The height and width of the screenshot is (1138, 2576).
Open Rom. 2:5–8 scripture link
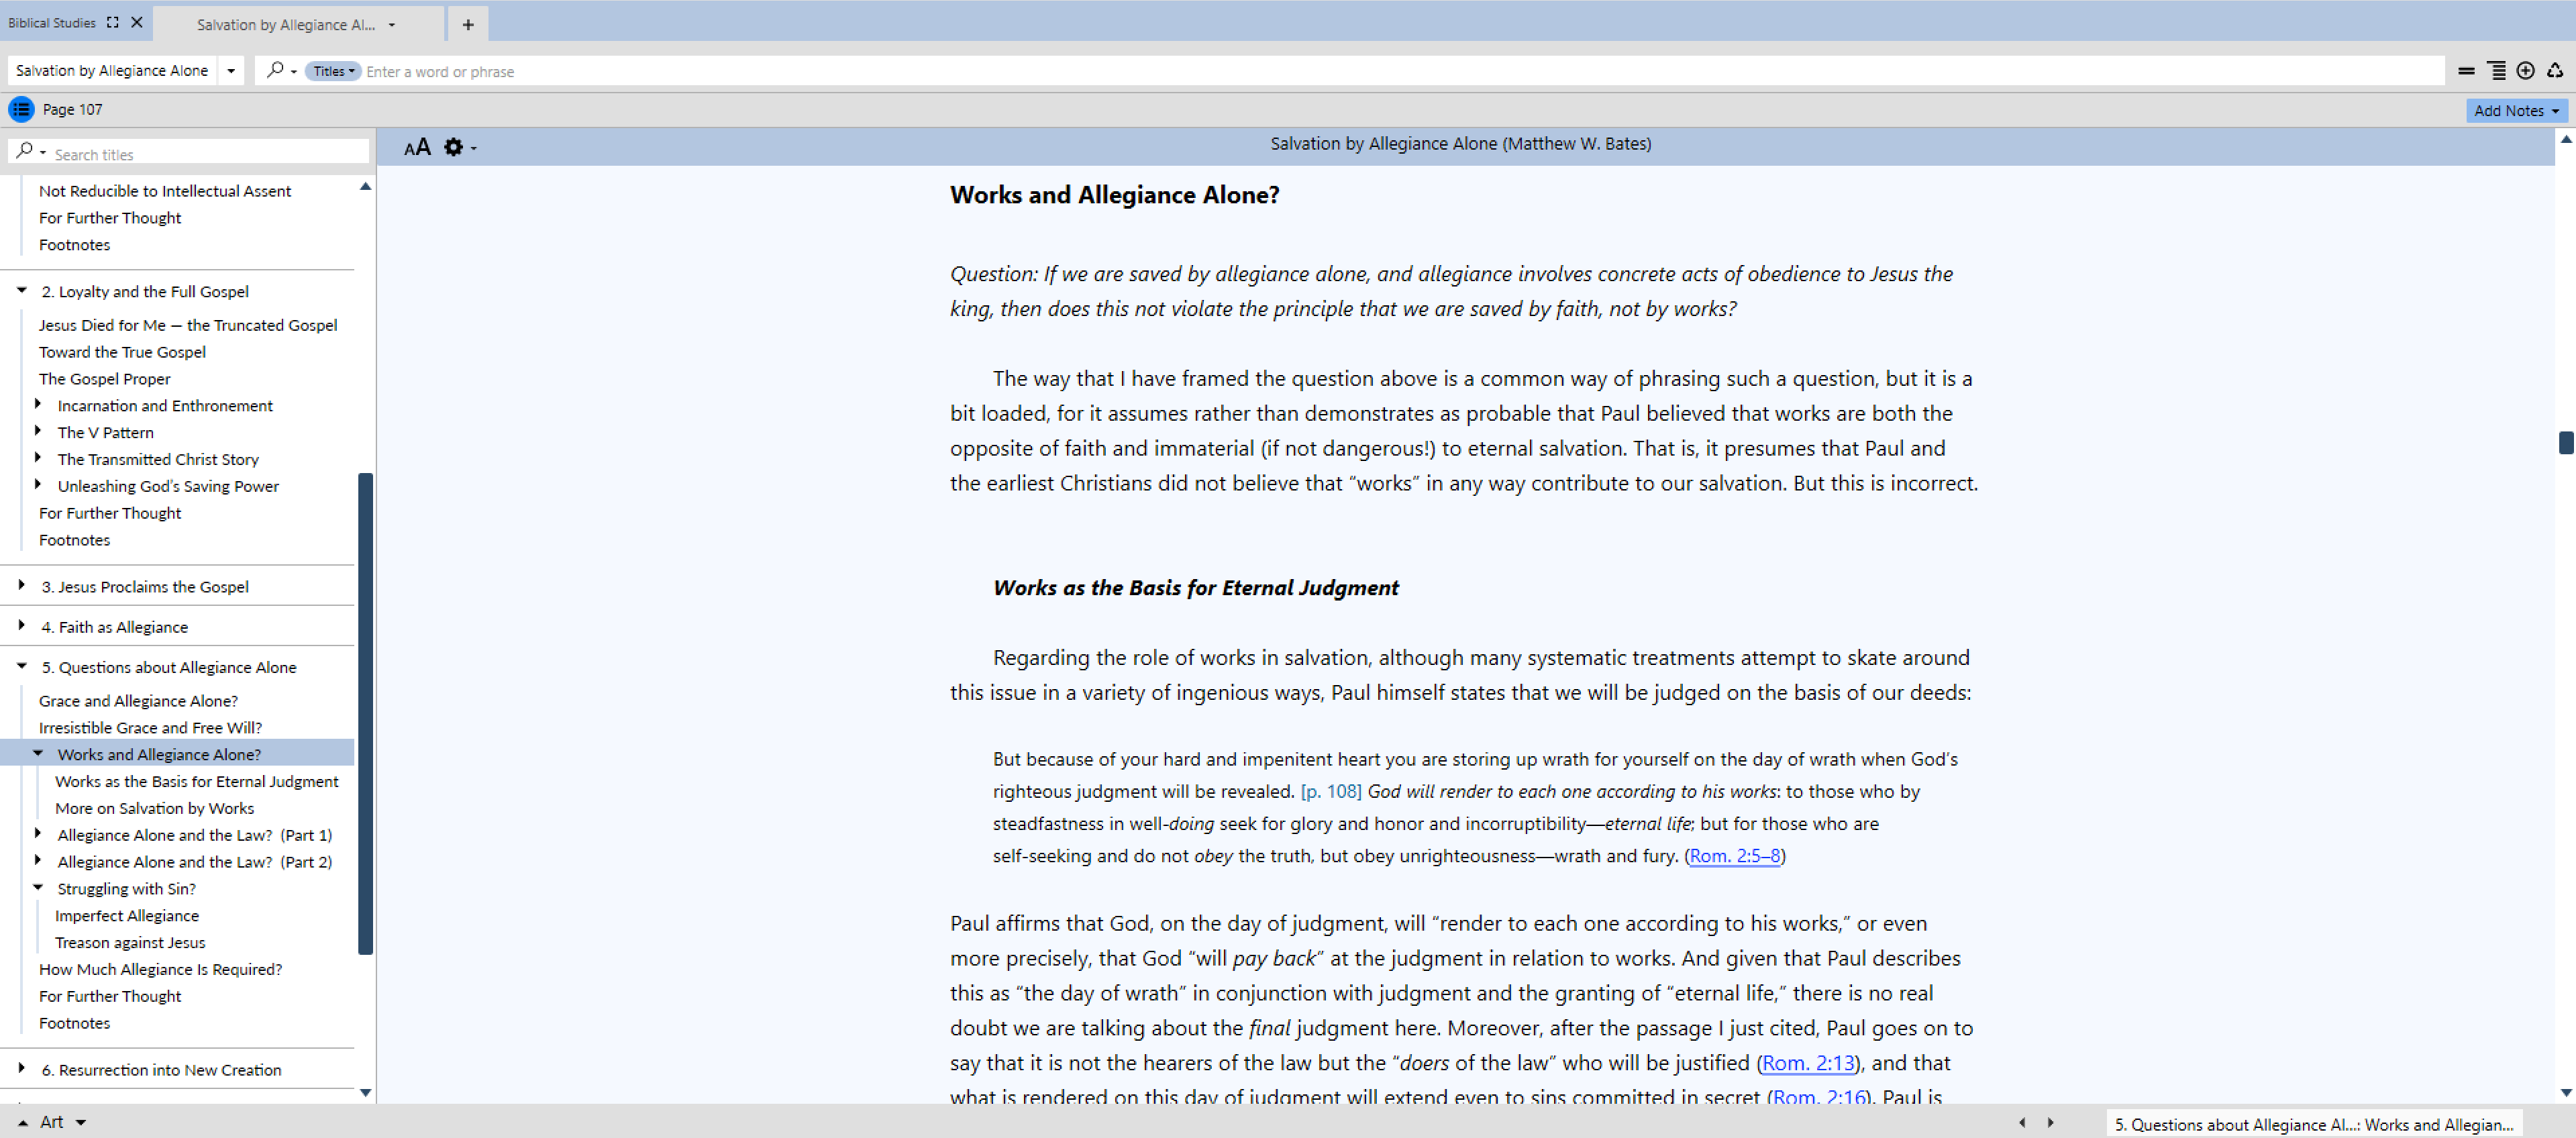1735,856
